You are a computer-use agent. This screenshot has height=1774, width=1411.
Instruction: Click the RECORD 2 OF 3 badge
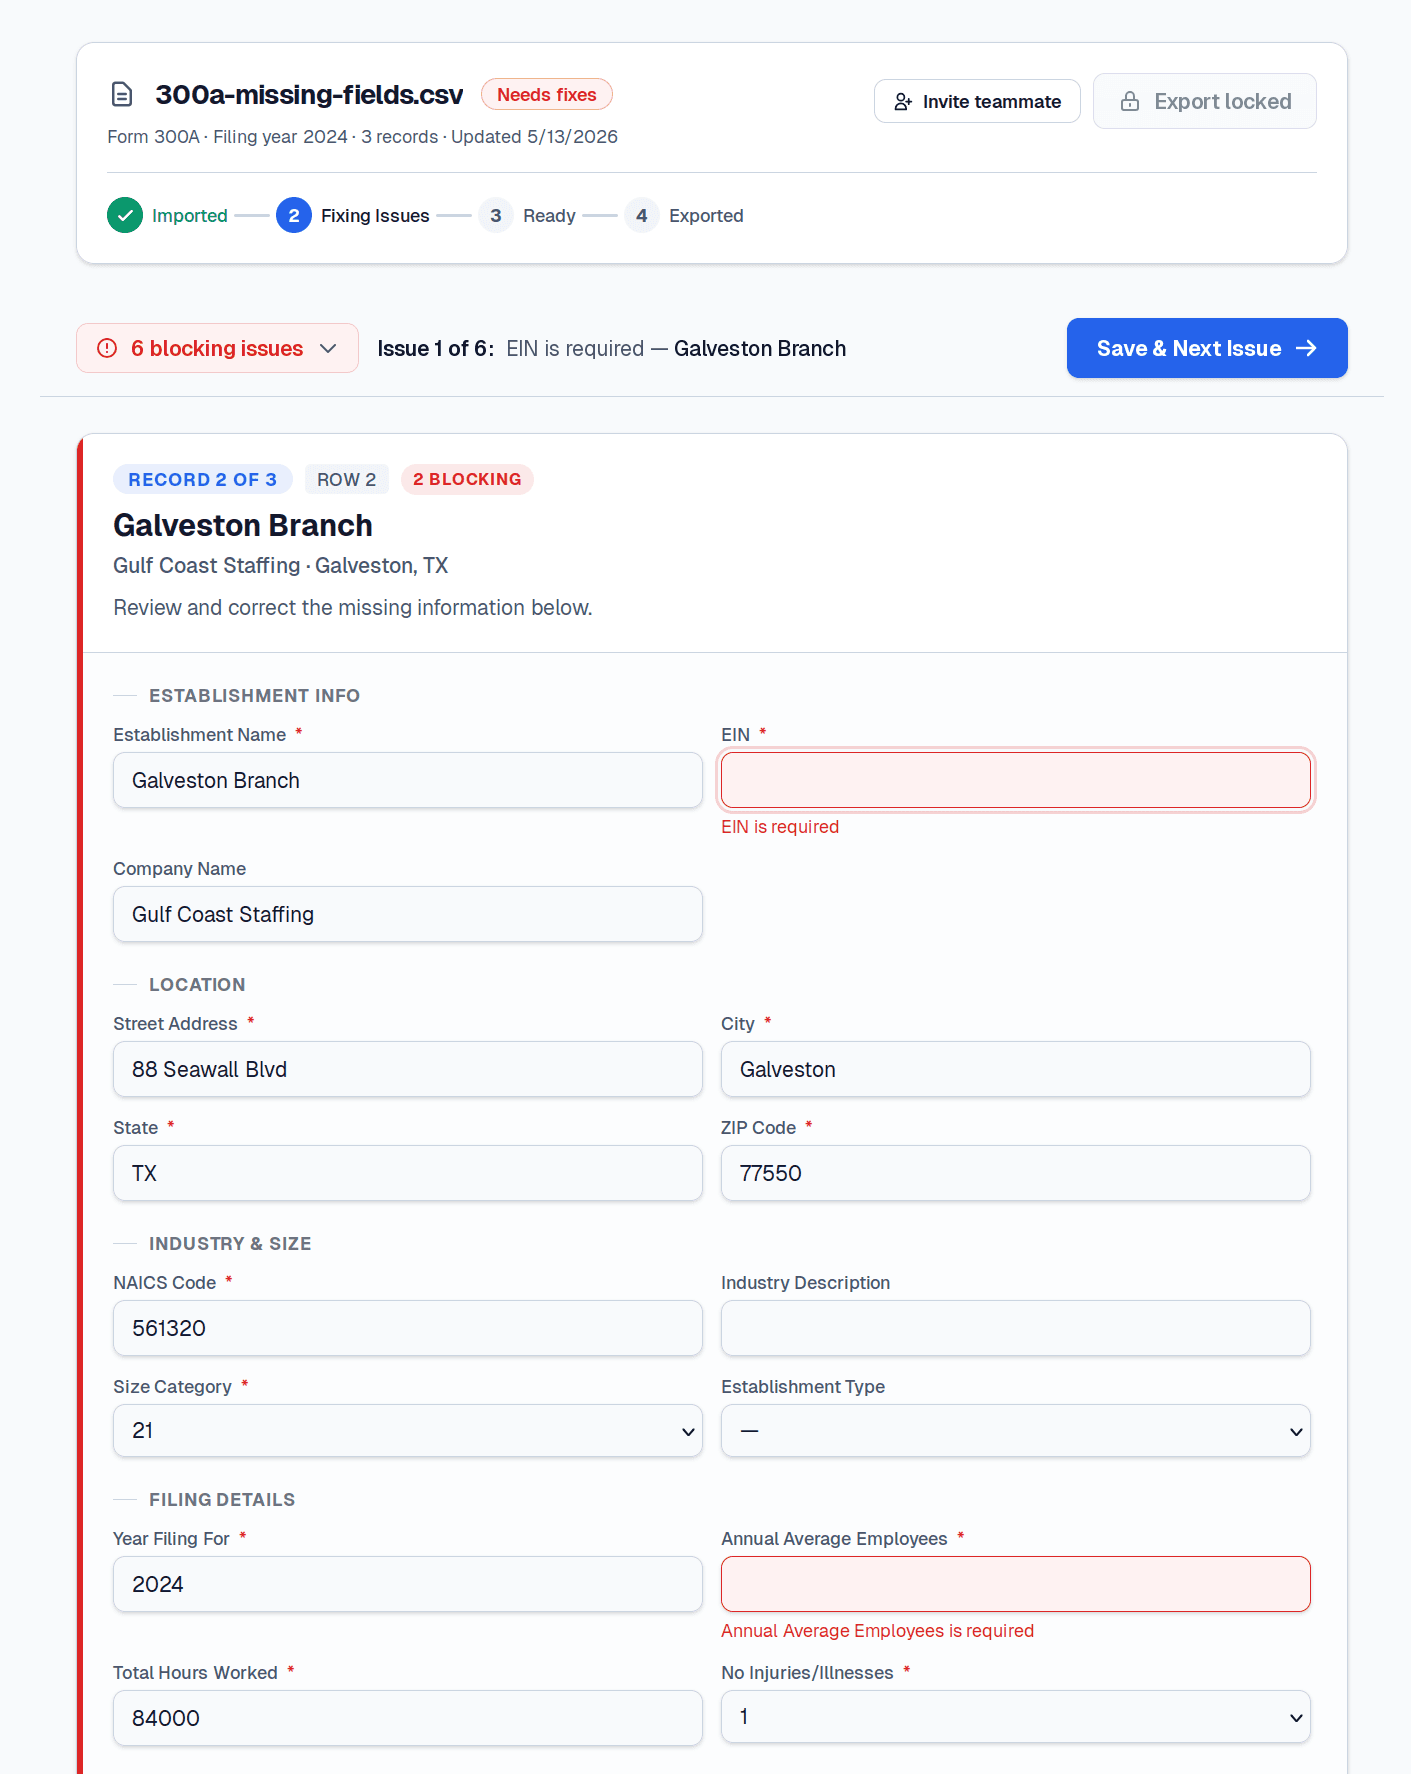coord(203,479)
